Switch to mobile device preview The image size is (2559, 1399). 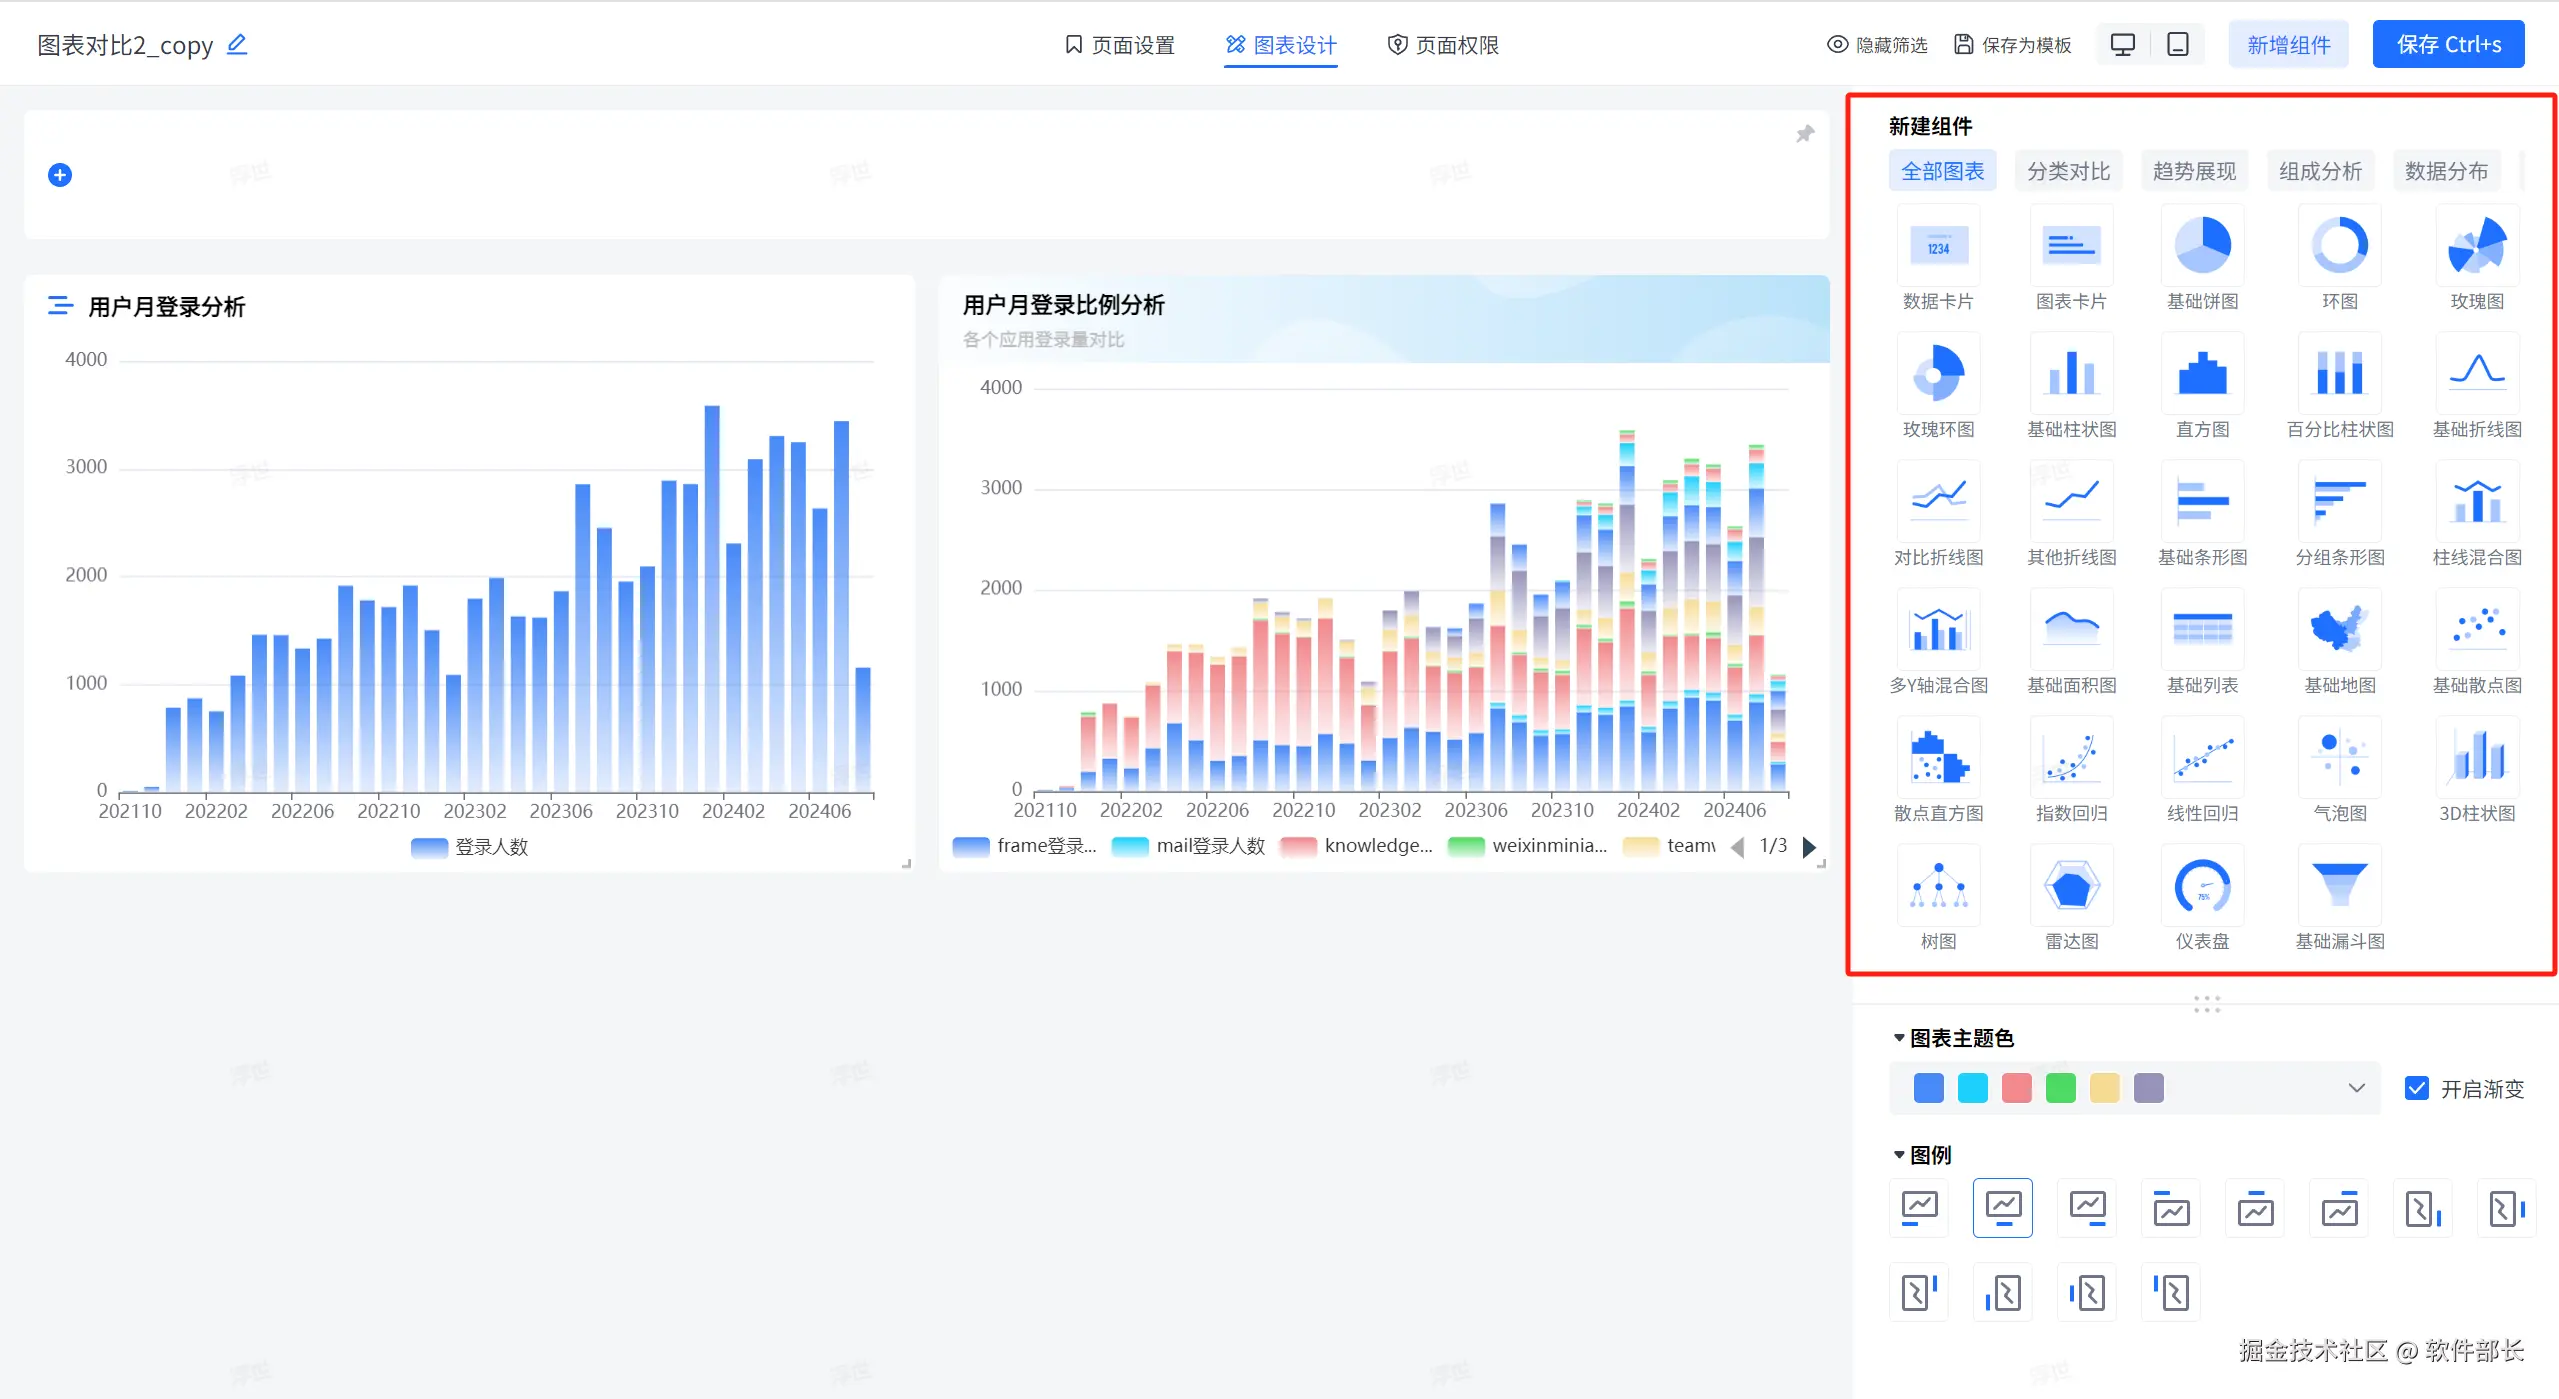pos(2177,45)
